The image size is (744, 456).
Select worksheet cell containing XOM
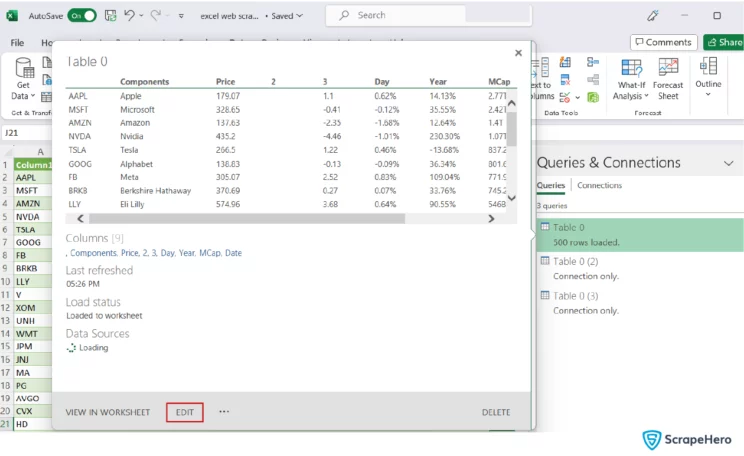pos(32,307)
